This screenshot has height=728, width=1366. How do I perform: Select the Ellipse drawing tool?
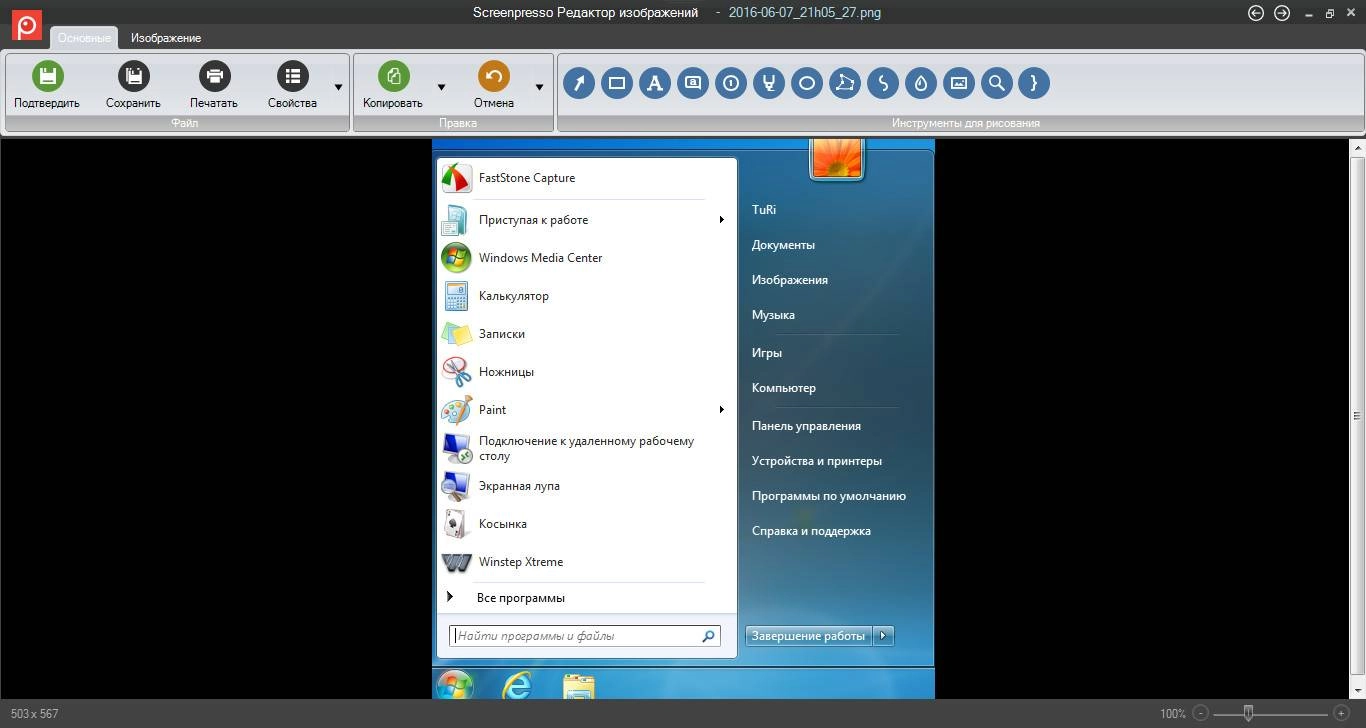[807, 83]
